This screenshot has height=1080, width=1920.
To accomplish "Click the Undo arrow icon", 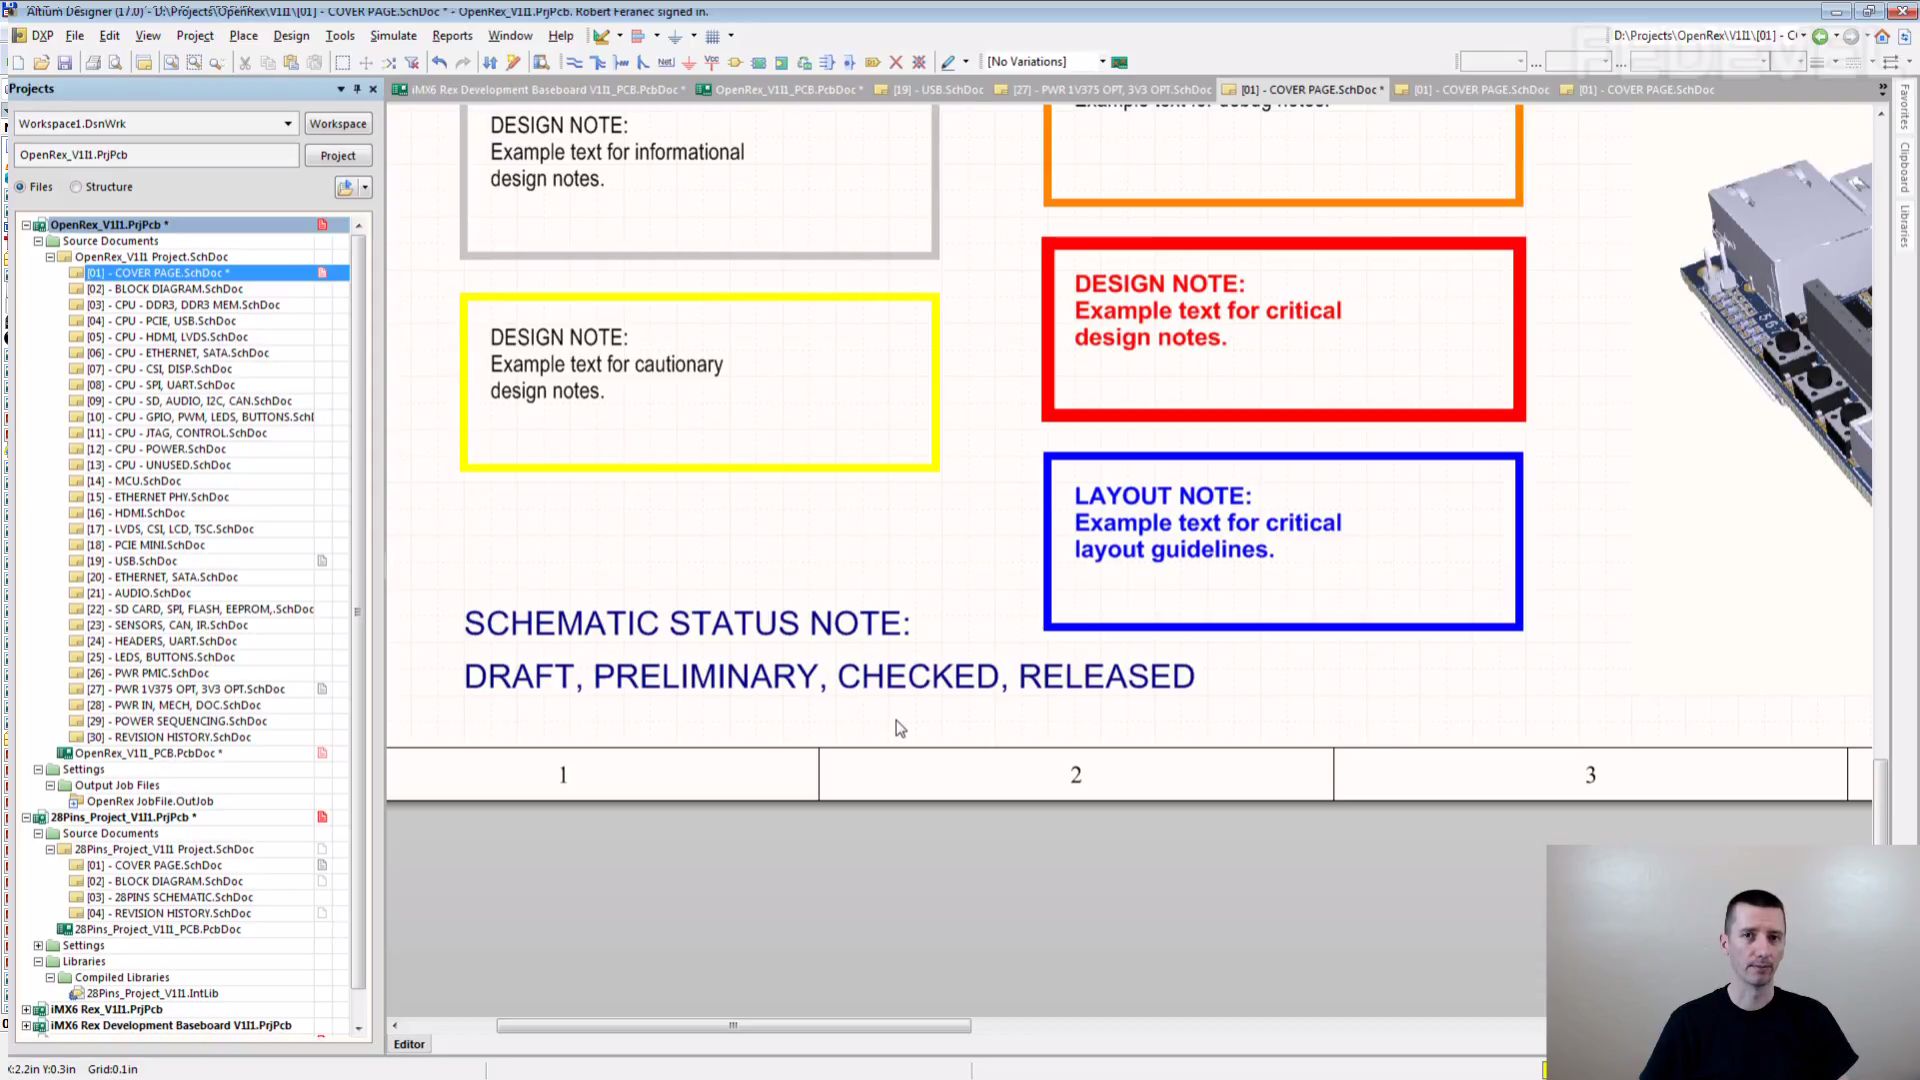I will point(439,63).
